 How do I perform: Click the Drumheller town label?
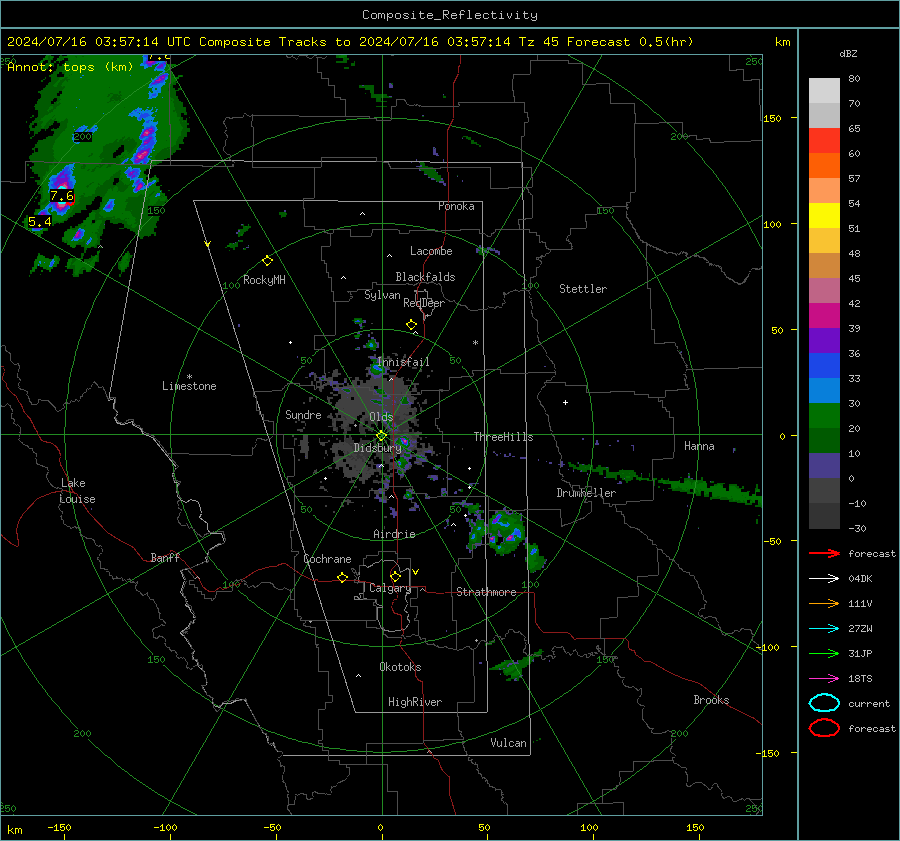586,493
